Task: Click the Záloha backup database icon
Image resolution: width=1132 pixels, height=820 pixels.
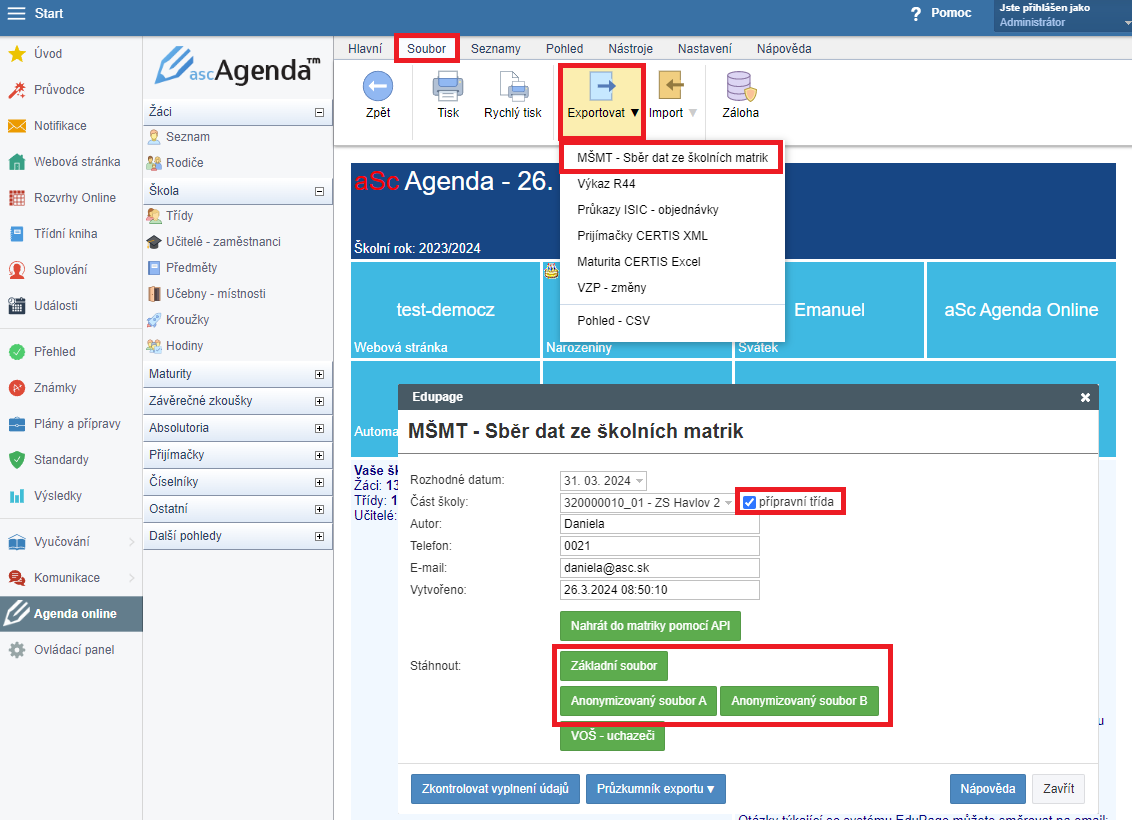Action: pos(741,86)
